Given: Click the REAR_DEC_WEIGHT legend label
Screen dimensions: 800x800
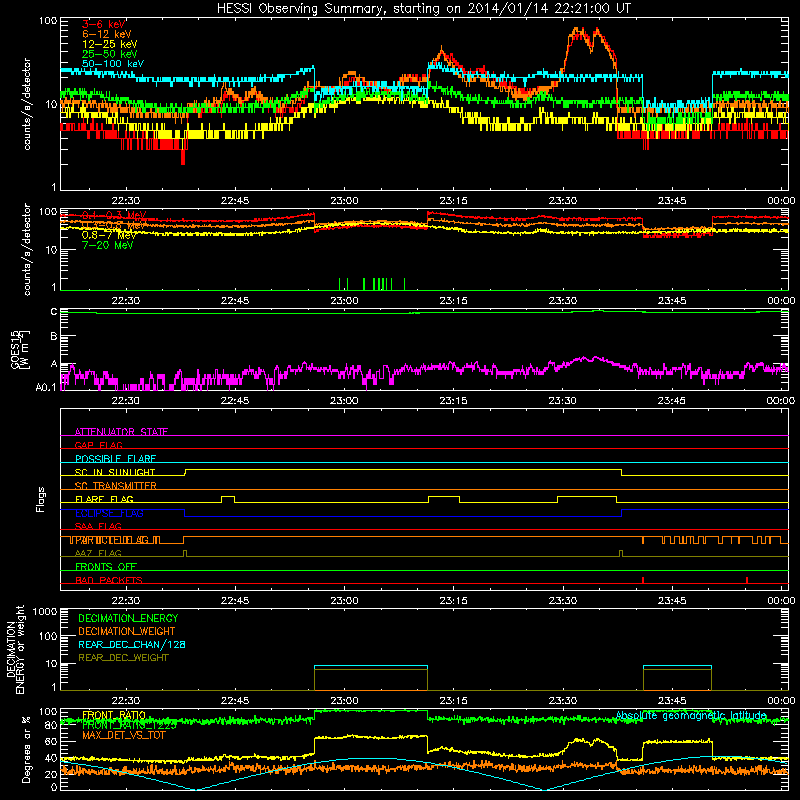Looking at the screenshot, I should coord(123,658).
